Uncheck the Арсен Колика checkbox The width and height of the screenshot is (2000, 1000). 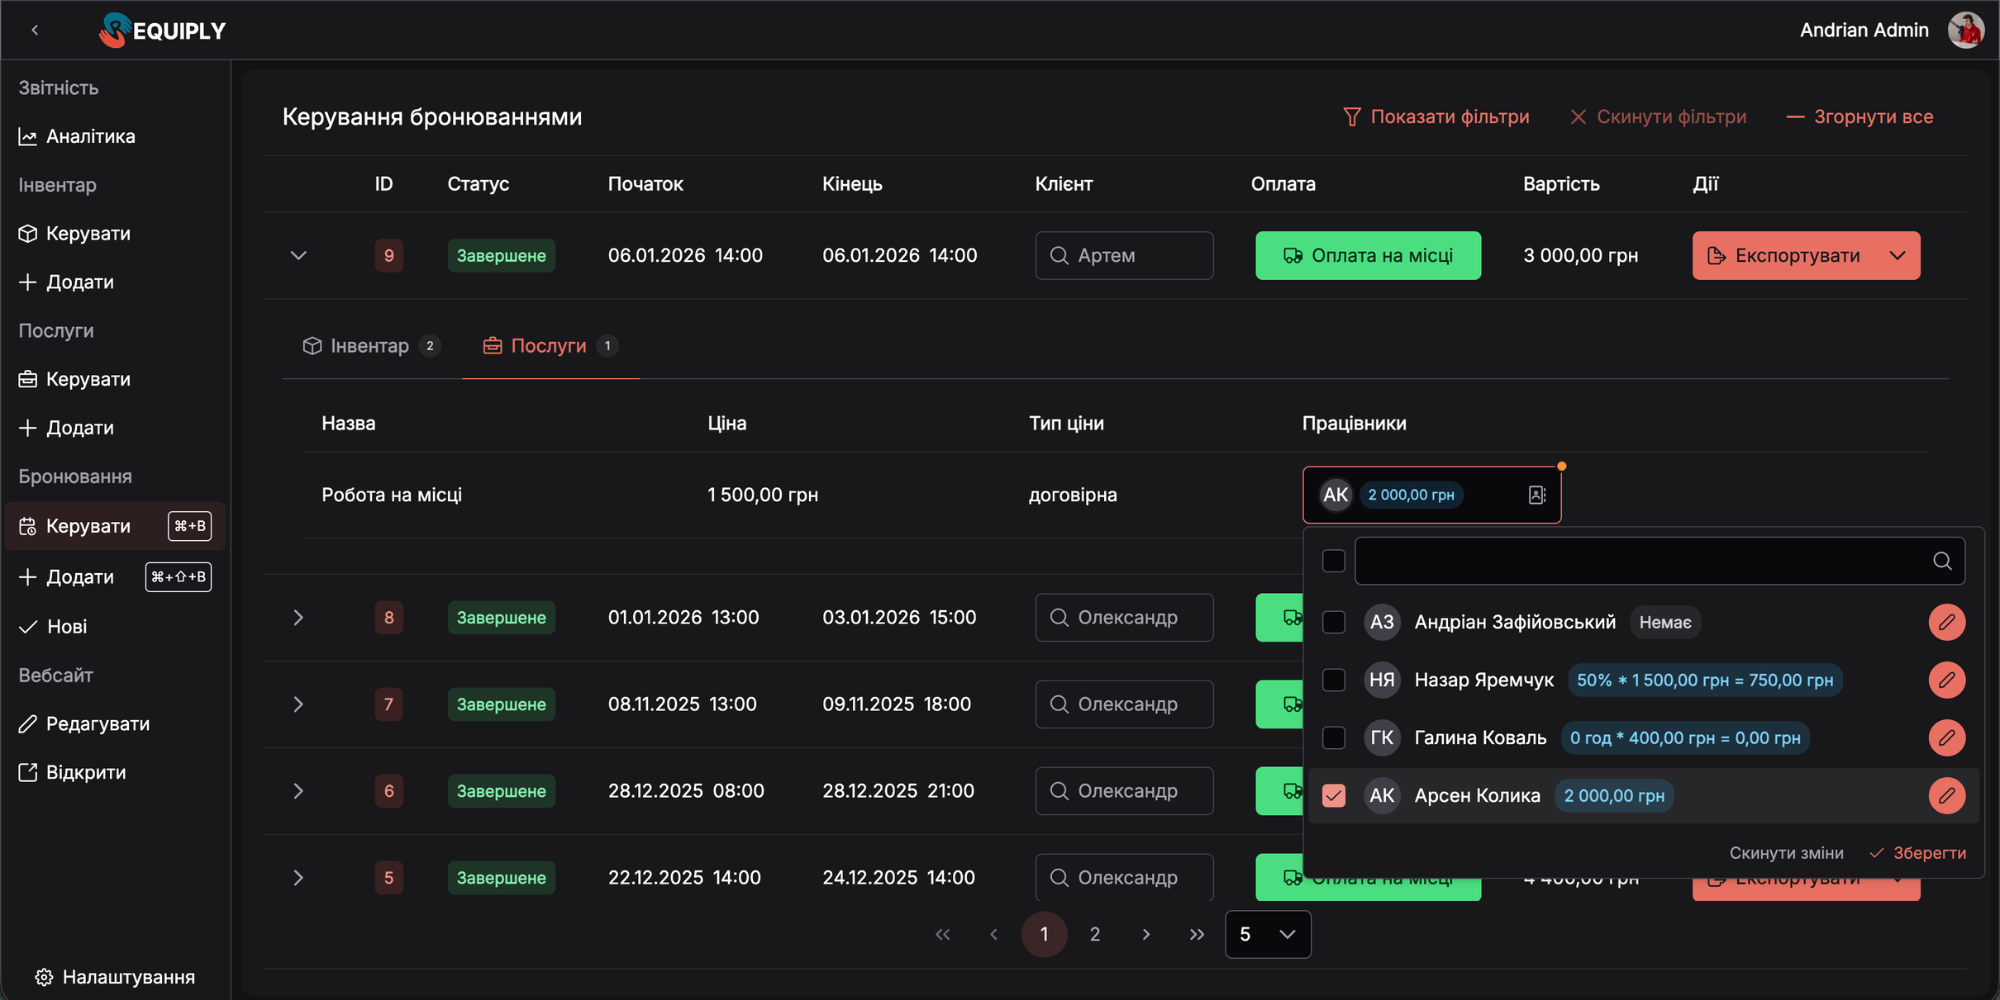(1334, 796)
